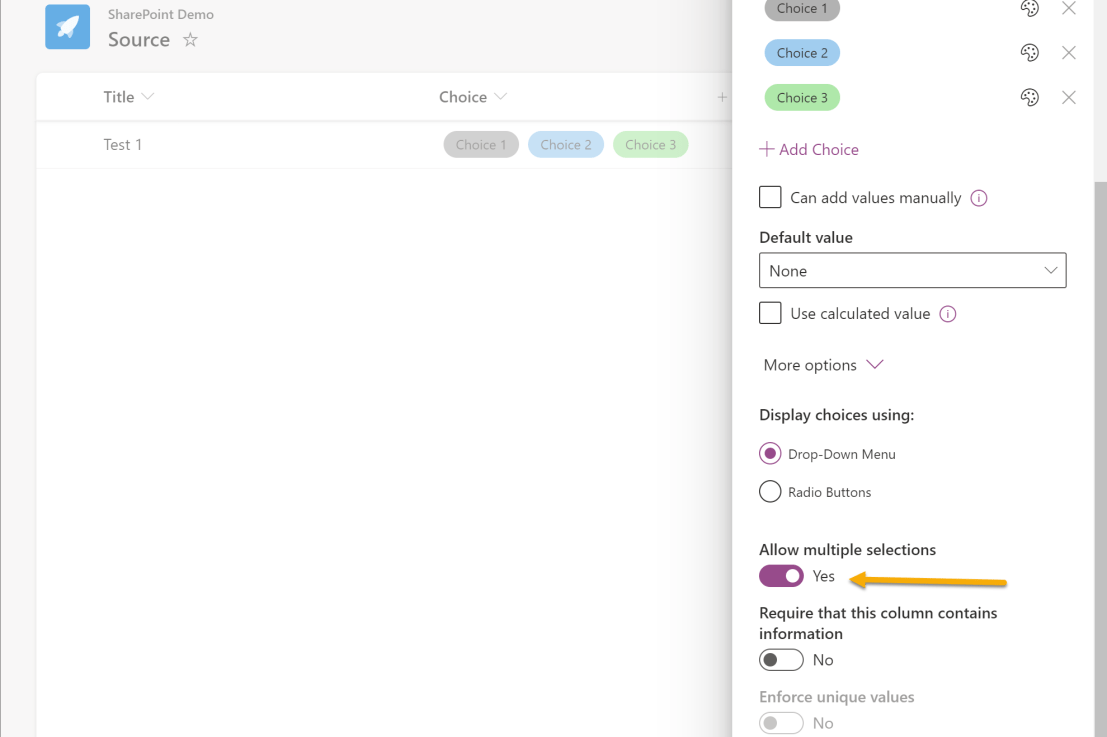Click the Add Choice link
1107x737 pixels.
pyautogui.click(x=809, y=148)
